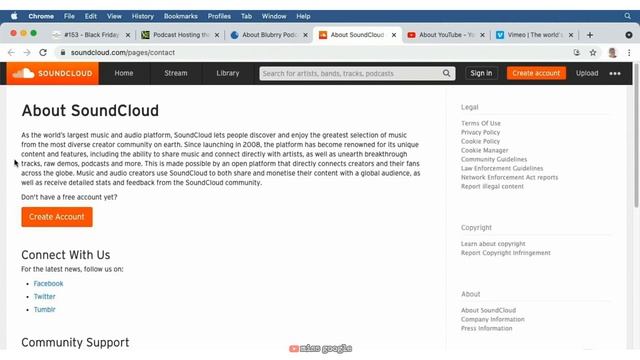Open Terms Of Use
Image resolution: width=640 pixels, height=360 pixels.
pyautogui.click(x=481, y=123)
